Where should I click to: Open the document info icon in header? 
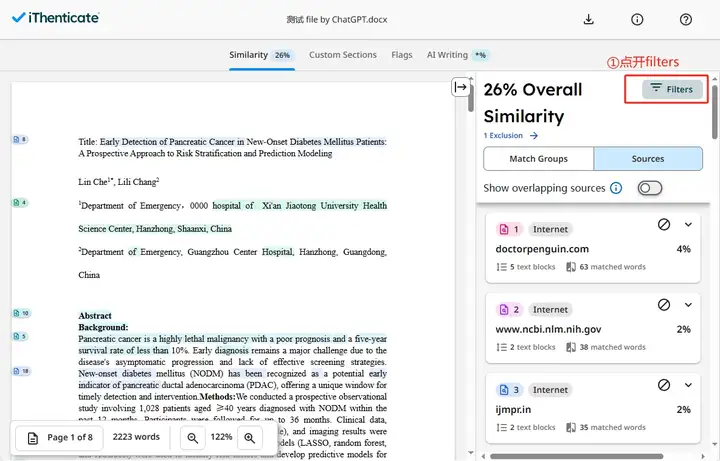coord(637,19)
